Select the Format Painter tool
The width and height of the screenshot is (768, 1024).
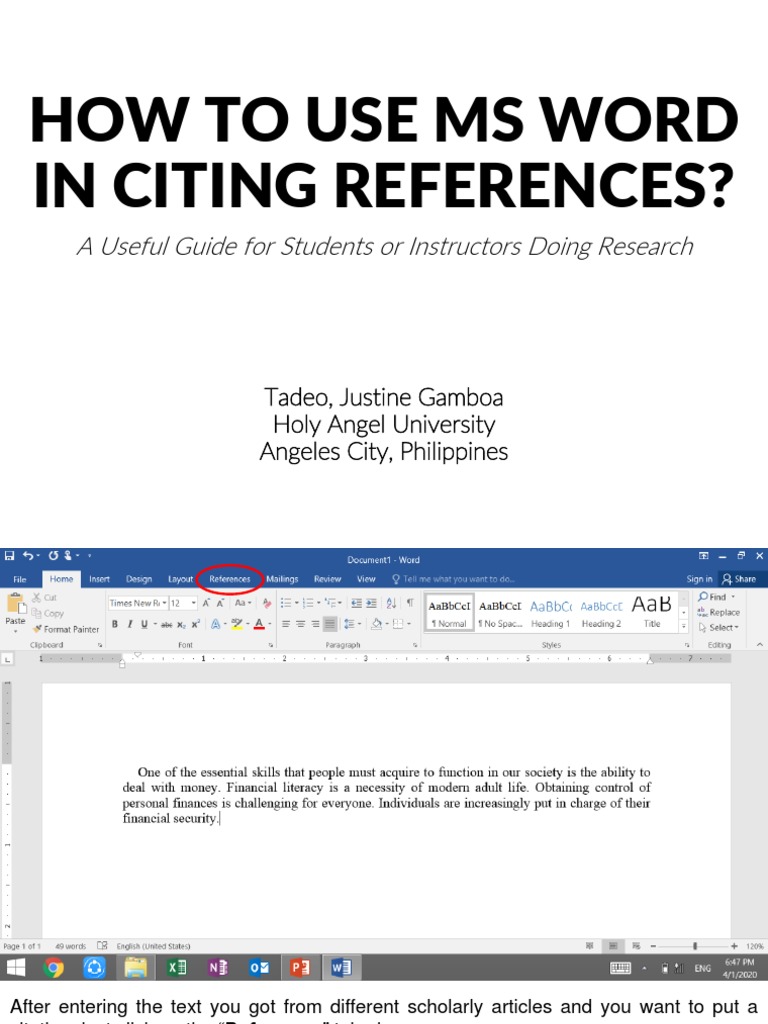click(65, 629)
